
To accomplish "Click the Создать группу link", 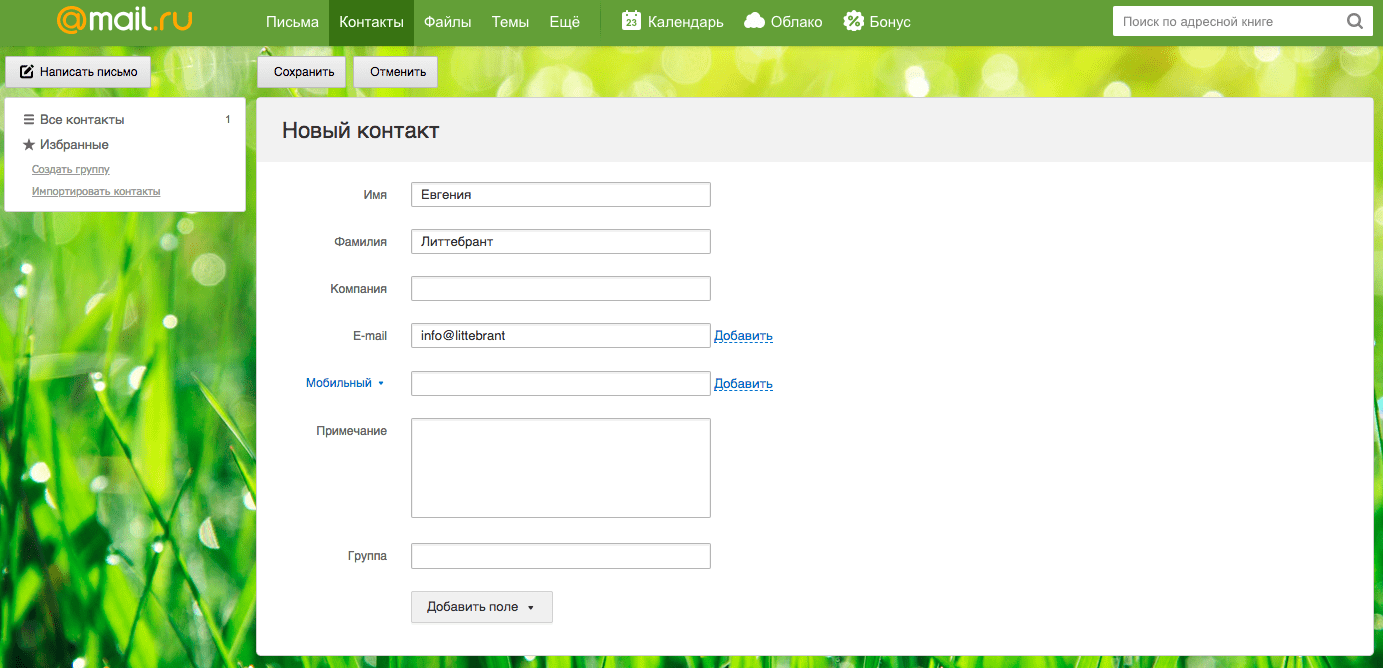I will coord(70,170).
